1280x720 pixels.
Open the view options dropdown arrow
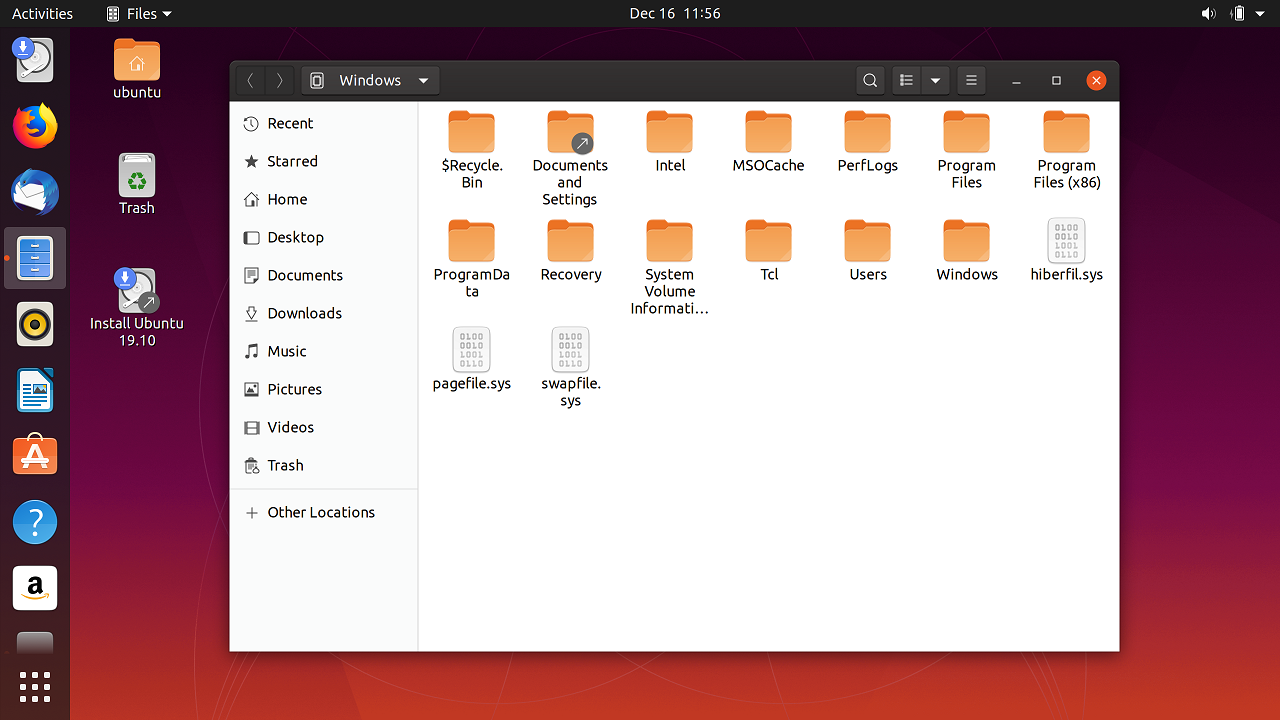(x=935, y=81)
